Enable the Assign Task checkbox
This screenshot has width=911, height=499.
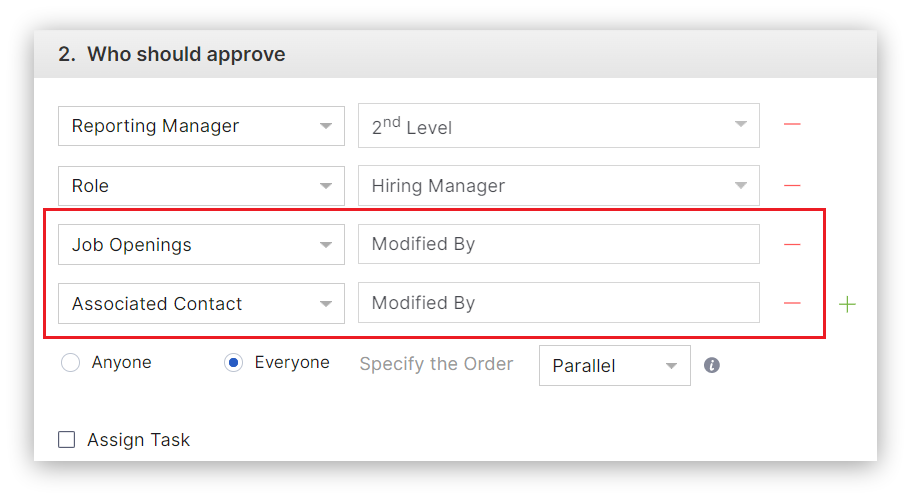(67, 439)
